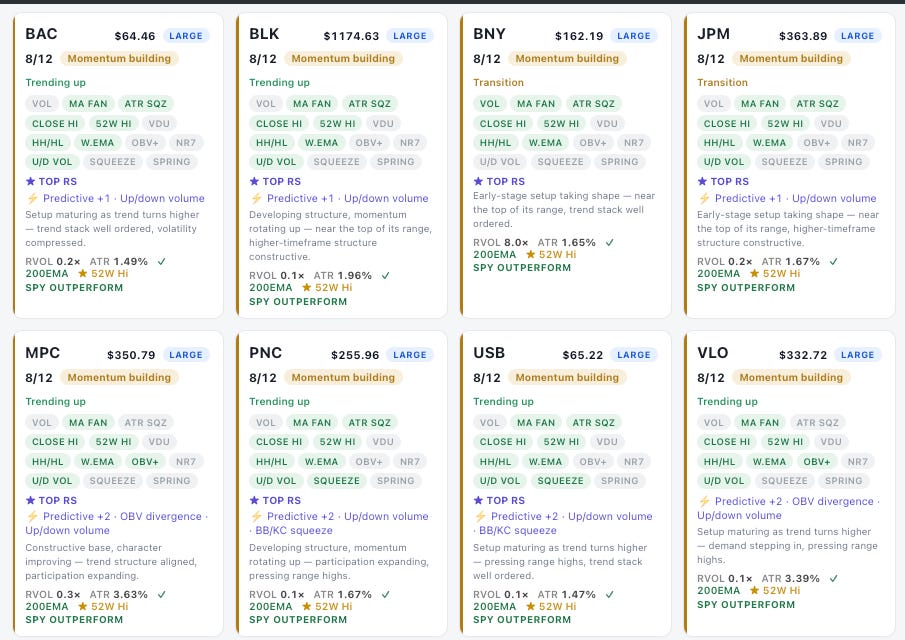Click SPY OUTPERFORM on MPC card
The height and width of the screenshot is (640, 905).
click(74, 620)
